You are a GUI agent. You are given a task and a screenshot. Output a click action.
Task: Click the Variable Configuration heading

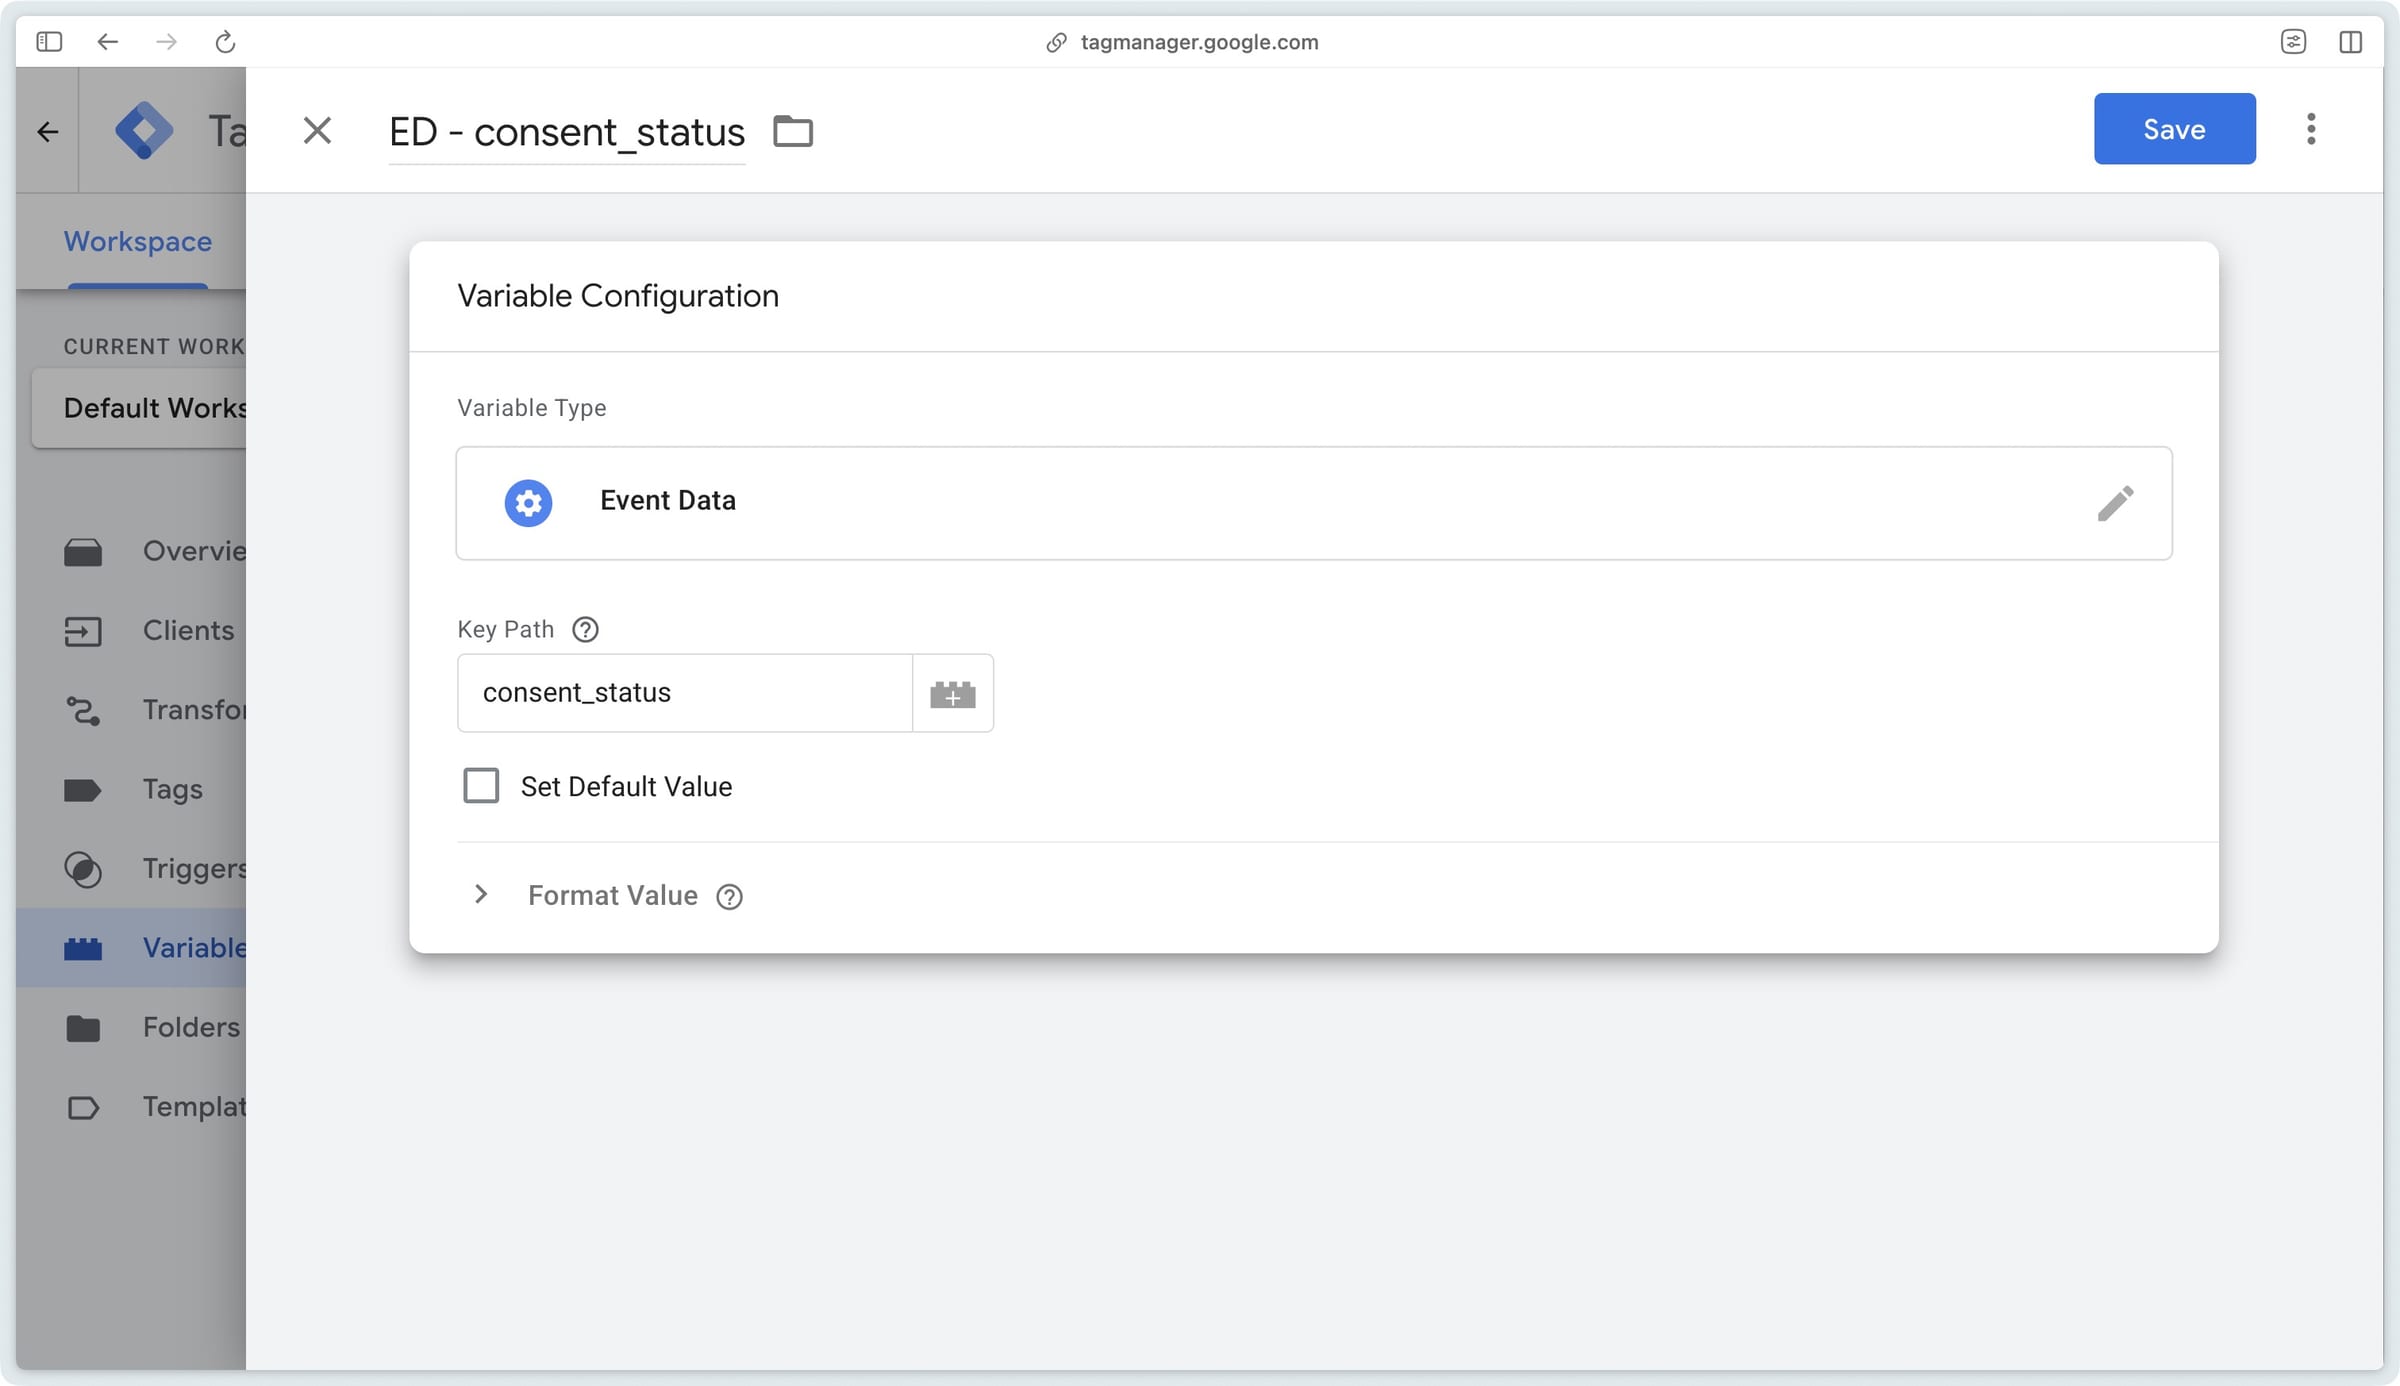click(x=617, y=296)
